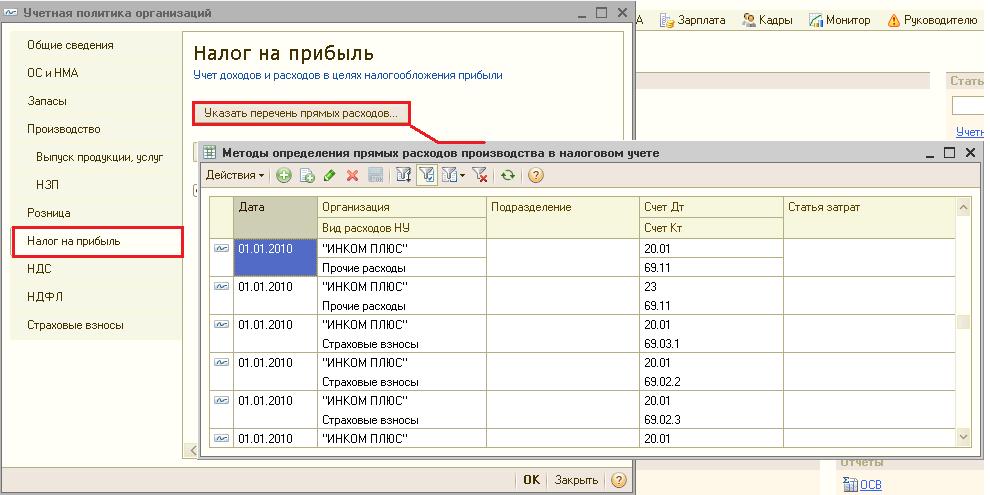Select row icon of record with 69.02.3
The height and width of the screenshot is (495, 990).
221,400
